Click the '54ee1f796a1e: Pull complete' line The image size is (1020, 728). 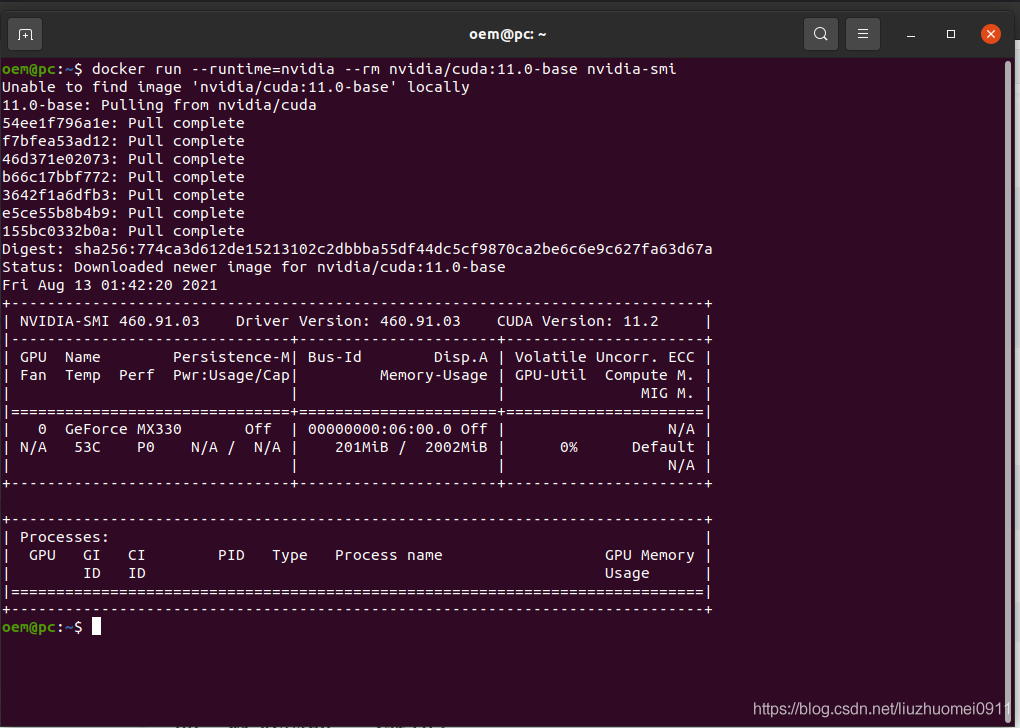(124, 123)
